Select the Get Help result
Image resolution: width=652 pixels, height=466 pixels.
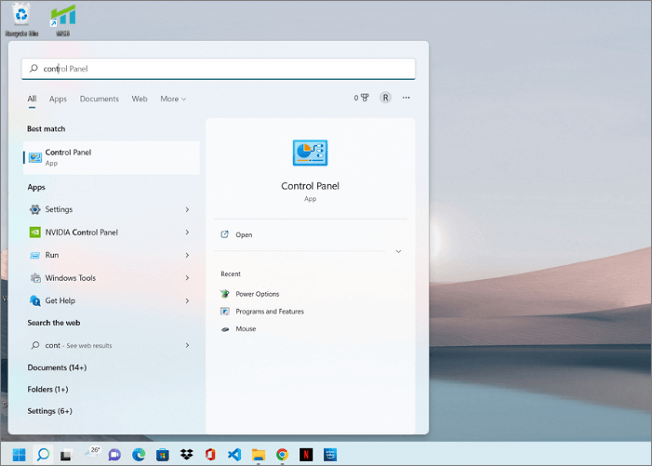[111, 301]
